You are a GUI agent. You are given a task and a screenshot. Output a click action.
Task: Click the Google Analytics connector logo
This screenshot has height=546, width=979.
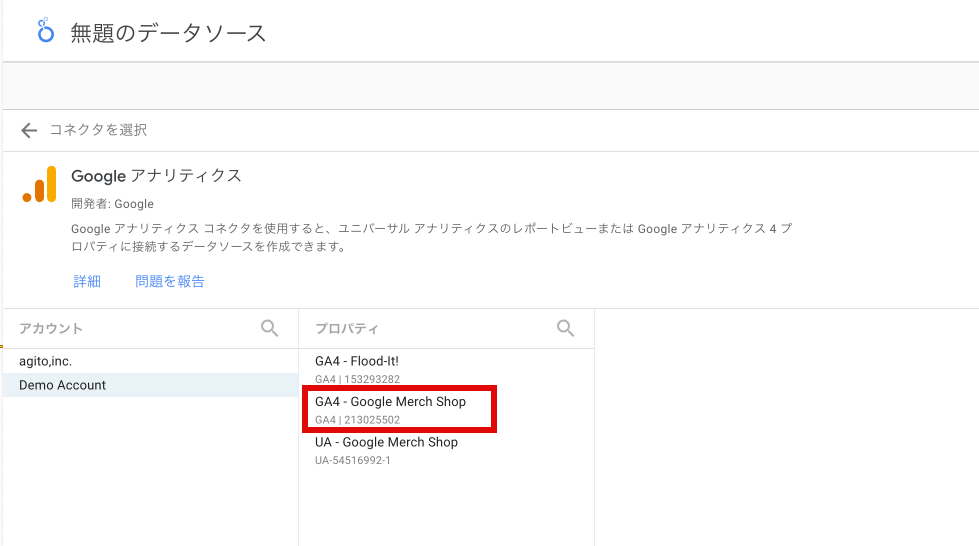click(x=39, y=184)
